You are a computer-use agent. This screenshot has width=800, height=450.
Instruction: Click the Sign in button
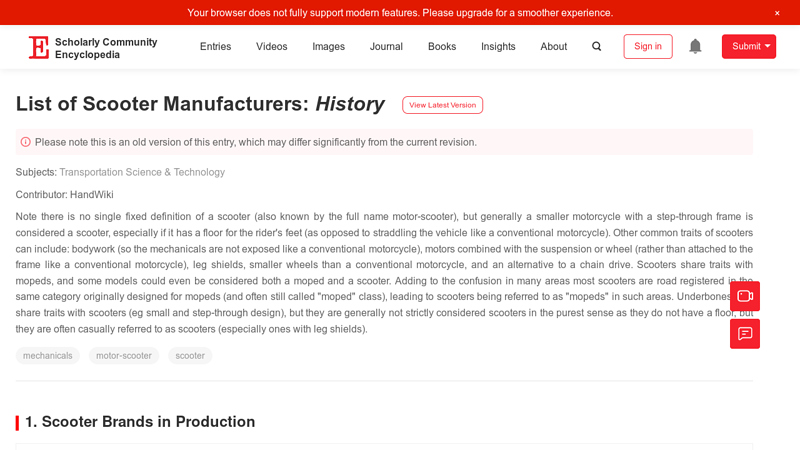click(x=648, y=47)
